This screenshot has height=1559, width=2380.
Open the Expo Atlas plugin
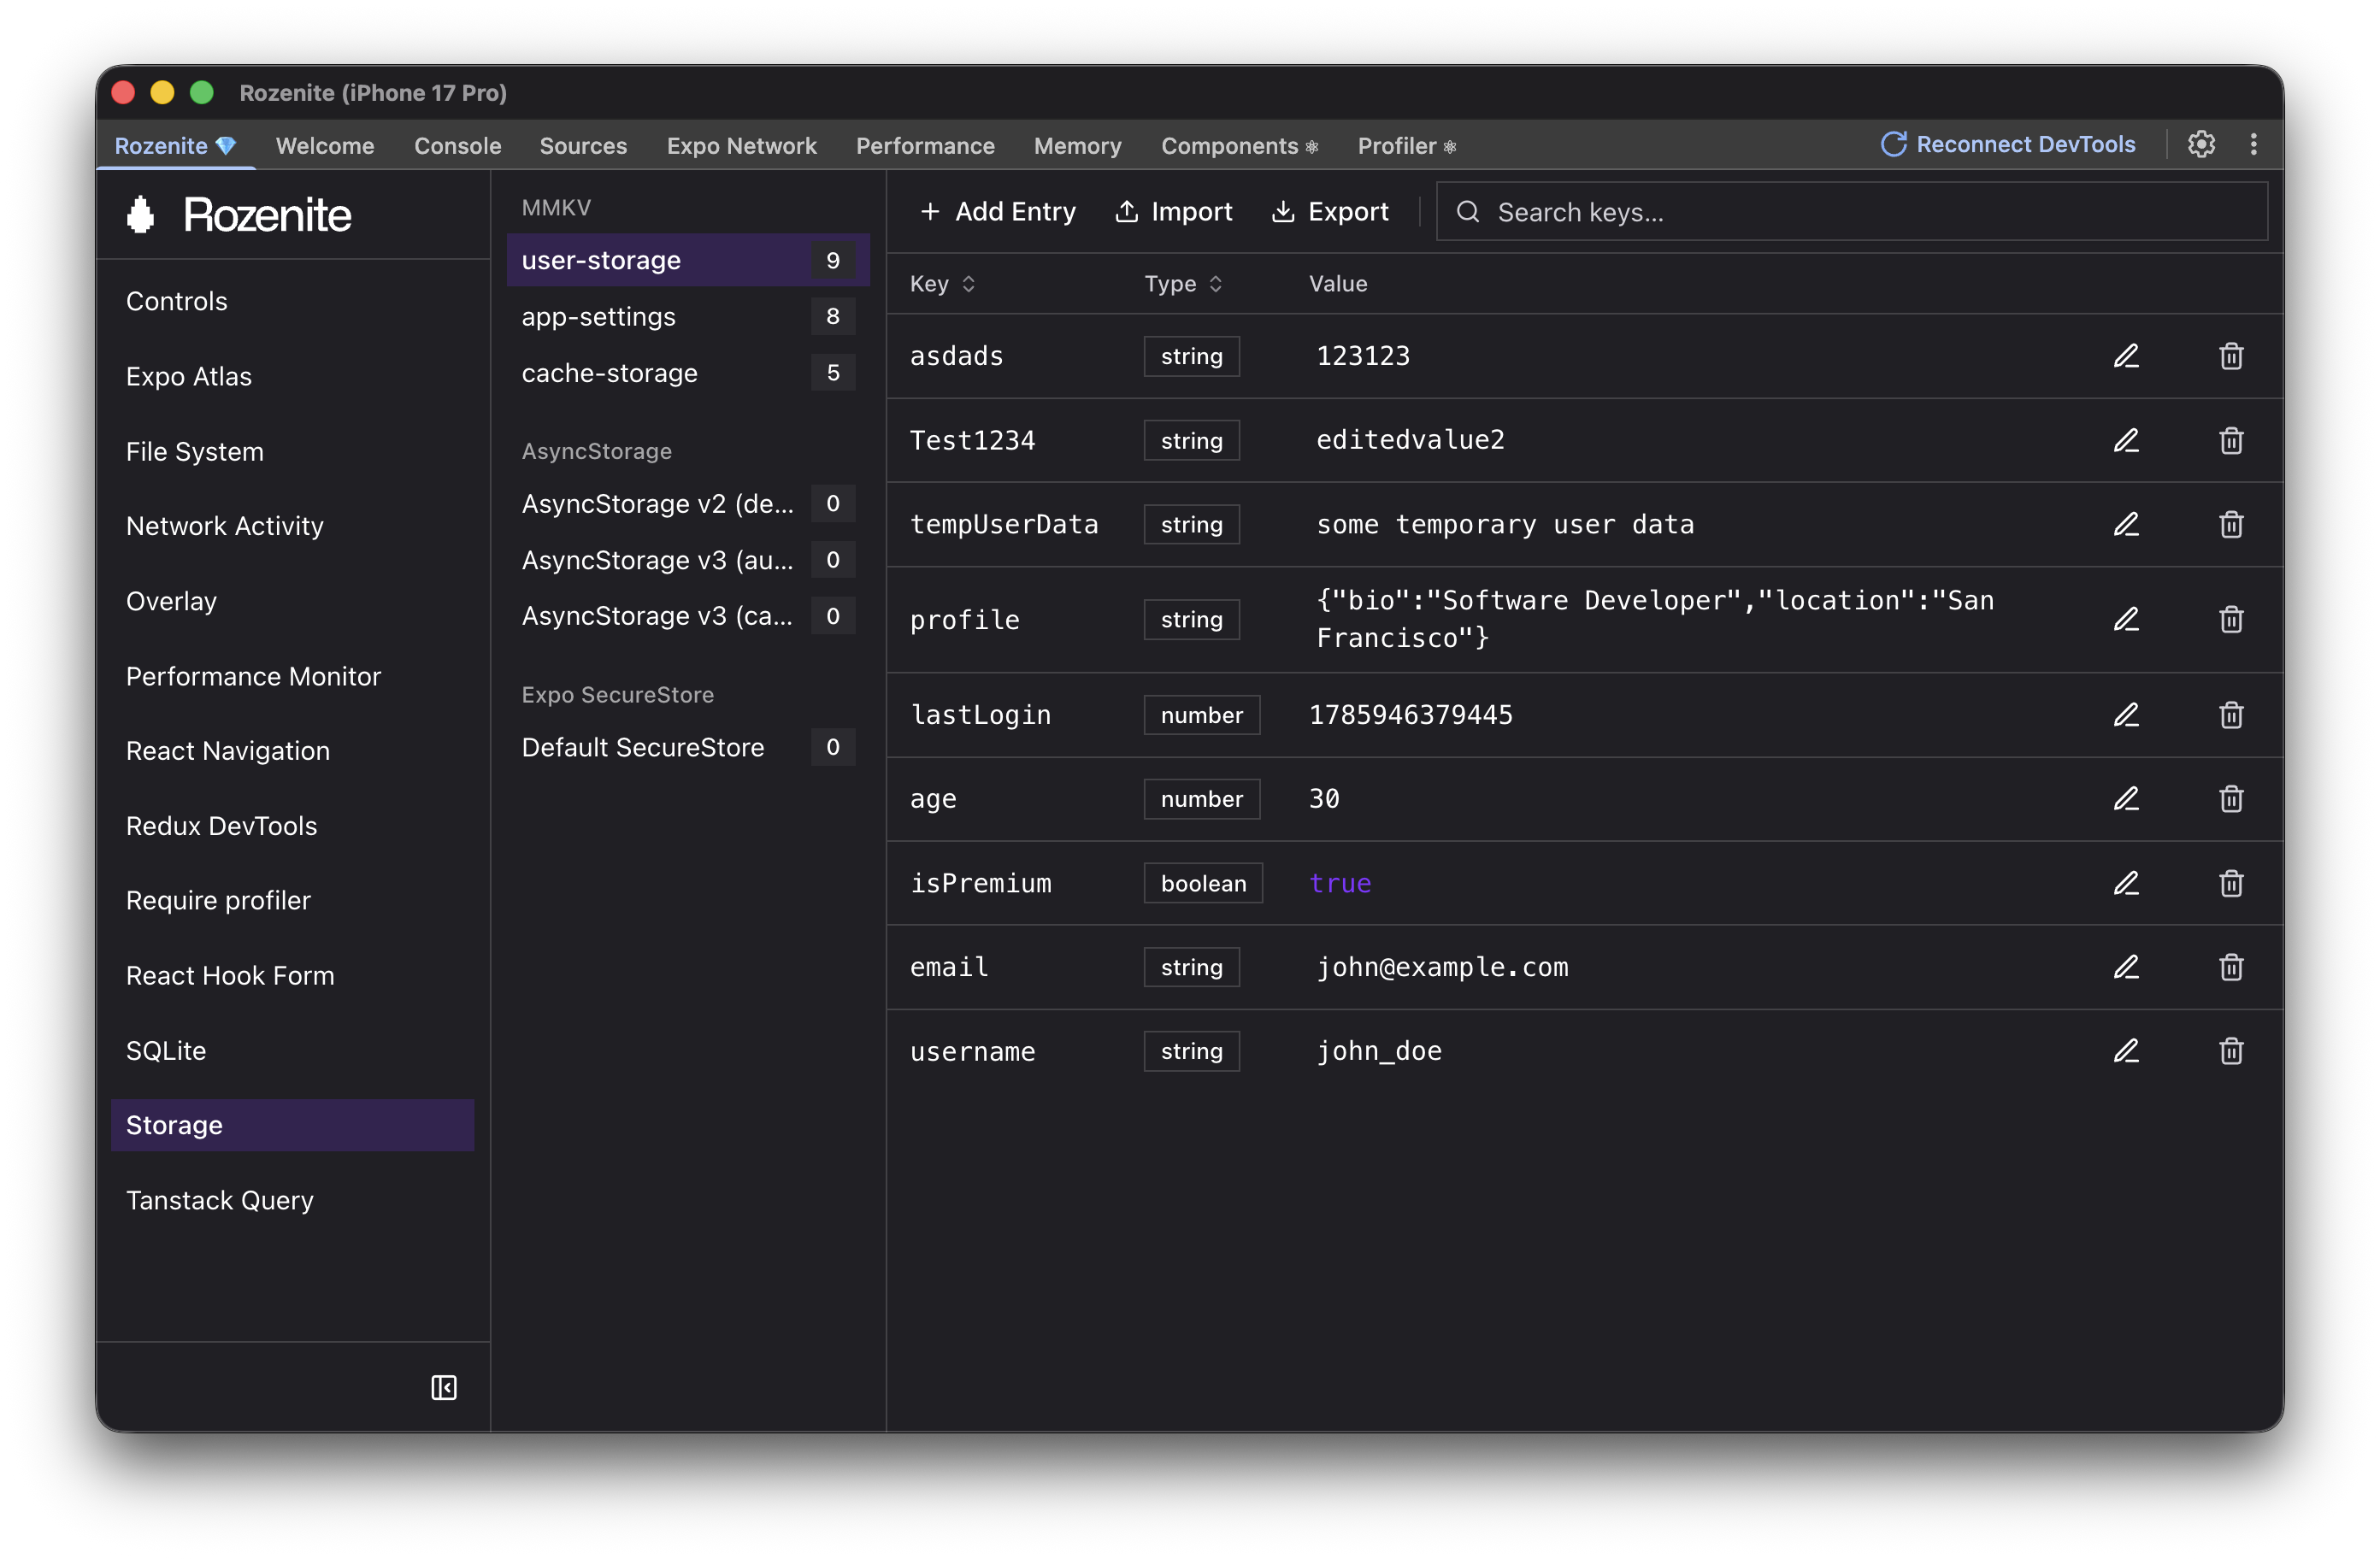coord(292,376)
